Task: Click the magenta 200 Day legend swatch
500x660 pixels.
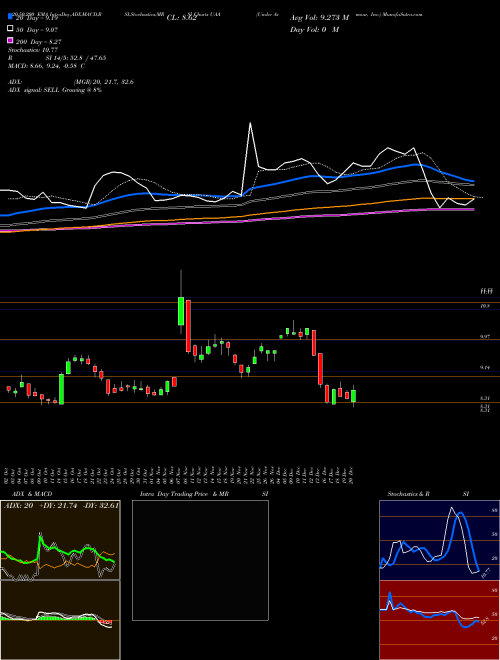Action: tap(10, 40)
